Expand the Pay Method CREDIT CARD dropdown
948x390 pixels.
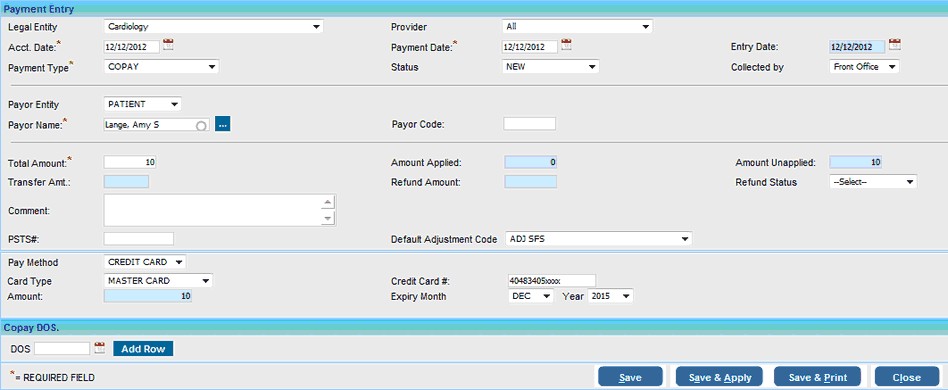(145, 262)
